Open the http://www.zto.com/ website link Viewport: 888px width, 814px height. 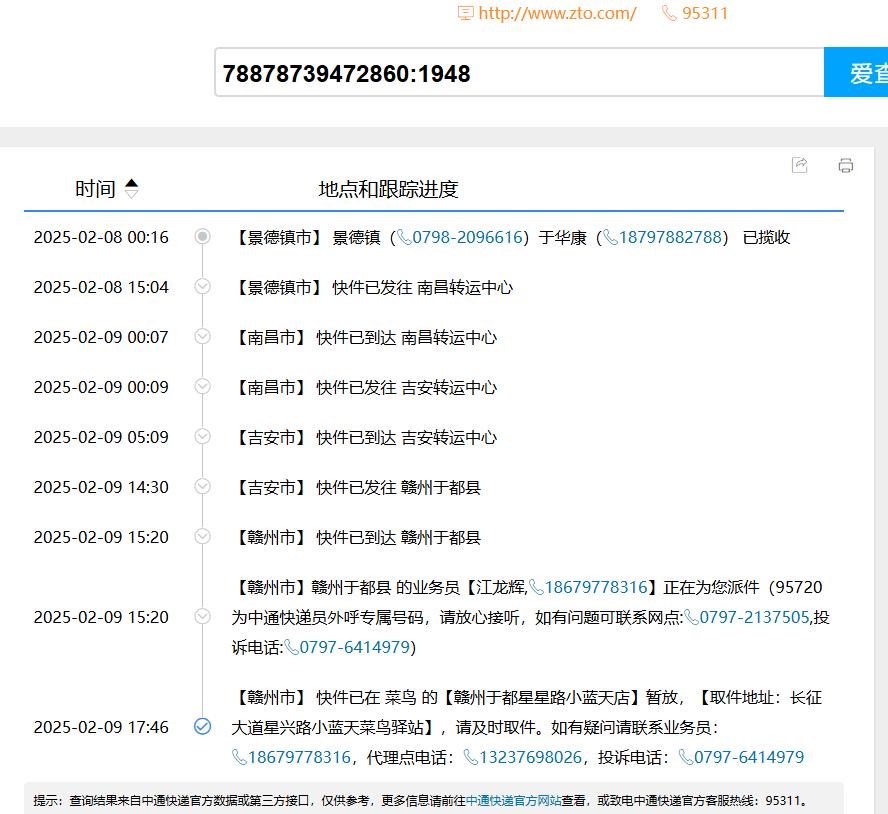(557, 13)
